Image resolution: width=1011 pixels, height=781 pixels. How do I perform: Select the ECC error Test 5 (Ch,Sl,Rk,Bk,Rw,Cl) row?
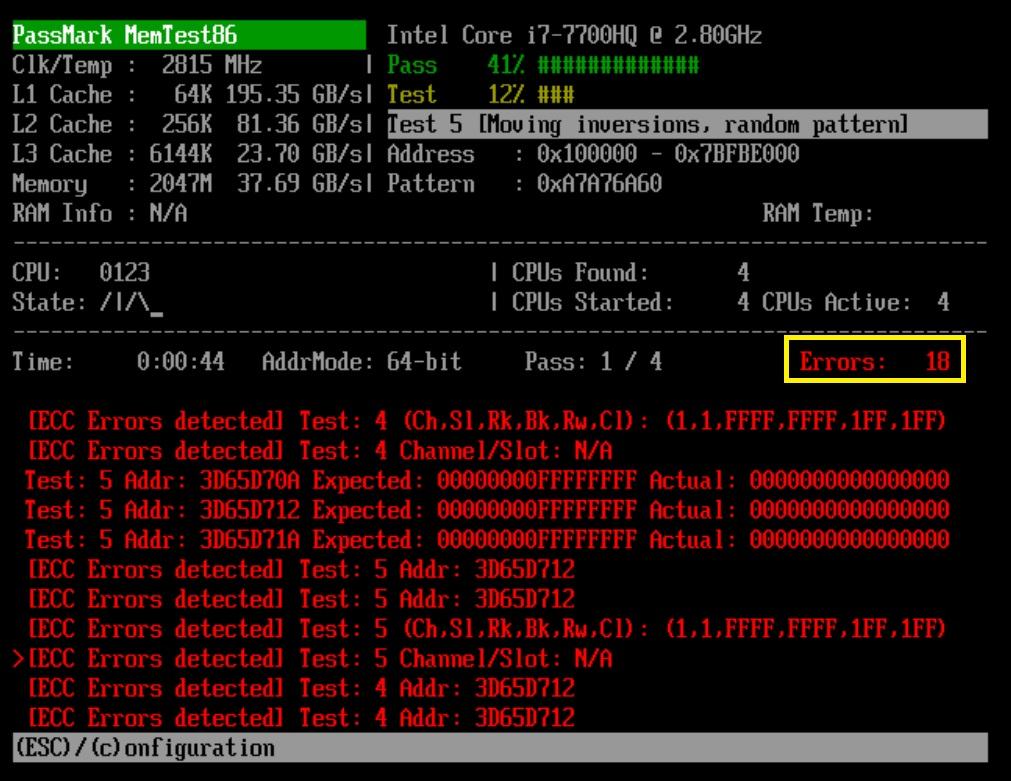(x=487, y=629)
